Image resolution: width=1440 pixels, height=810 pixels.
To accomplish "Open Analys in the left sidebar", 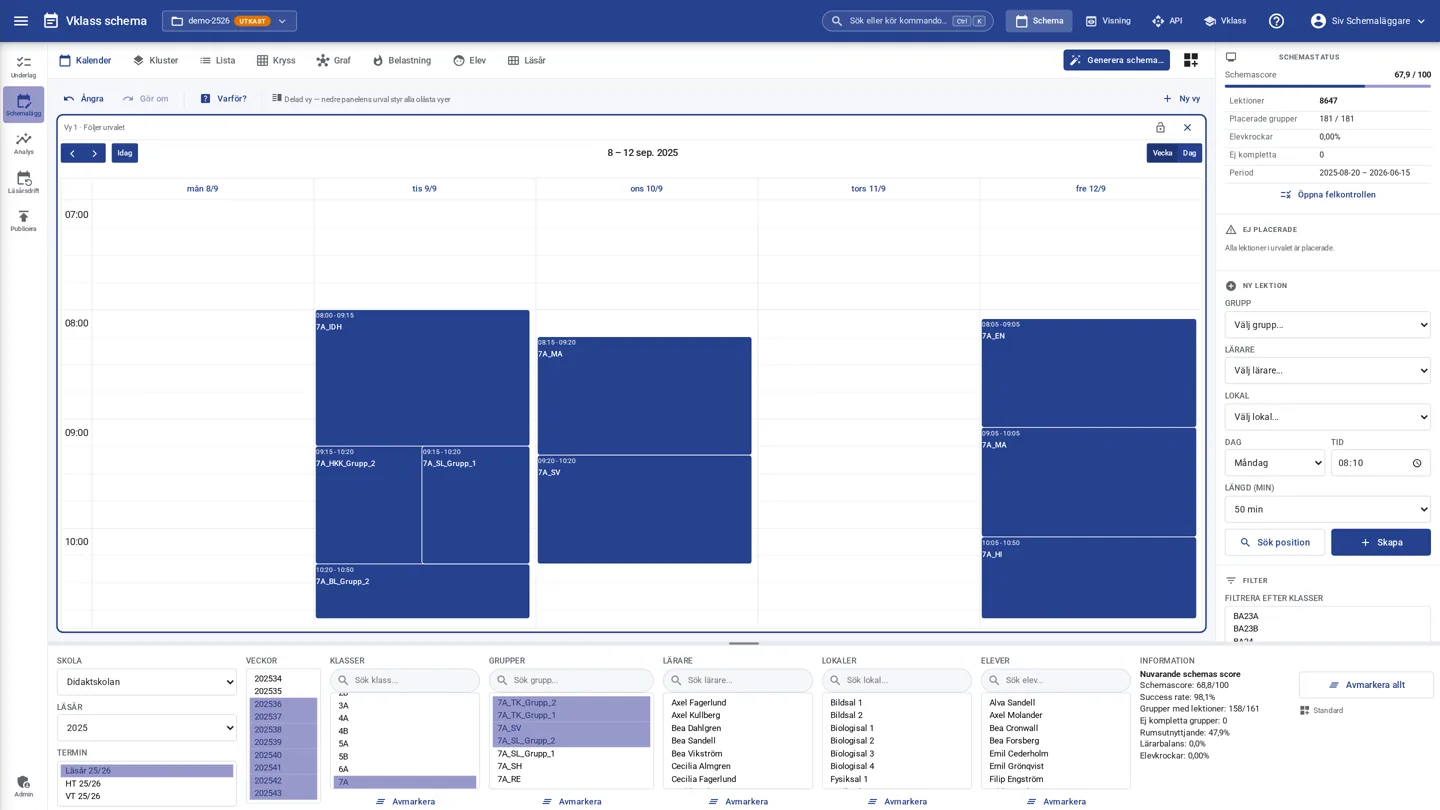I will (23, 144).
